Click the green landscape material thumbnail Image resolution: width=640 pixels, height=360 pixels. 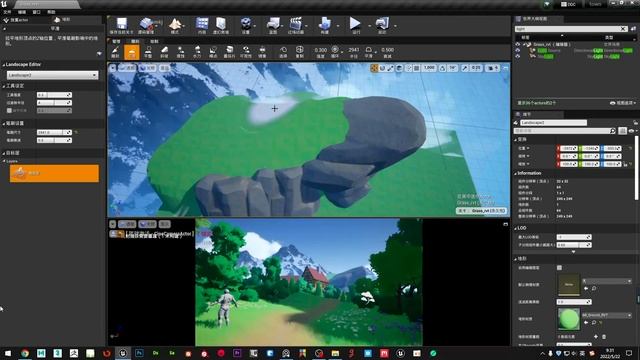point(568,318)
